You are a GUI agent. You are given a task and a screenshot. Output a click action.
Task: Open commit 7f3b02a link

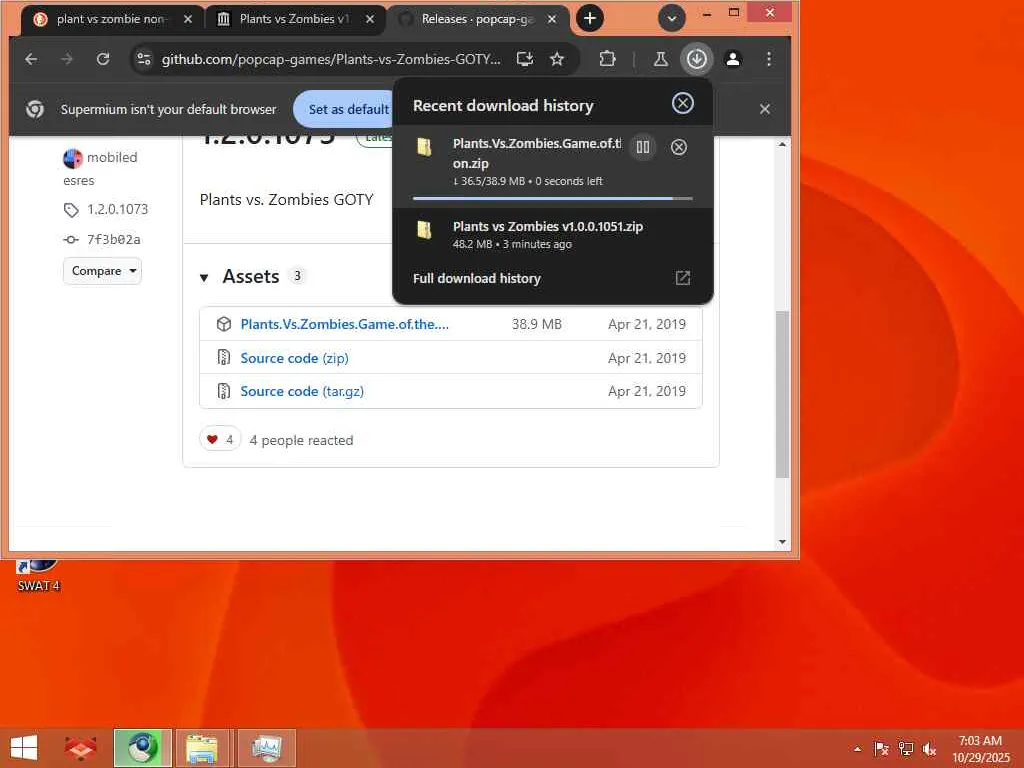click(114, 240)
